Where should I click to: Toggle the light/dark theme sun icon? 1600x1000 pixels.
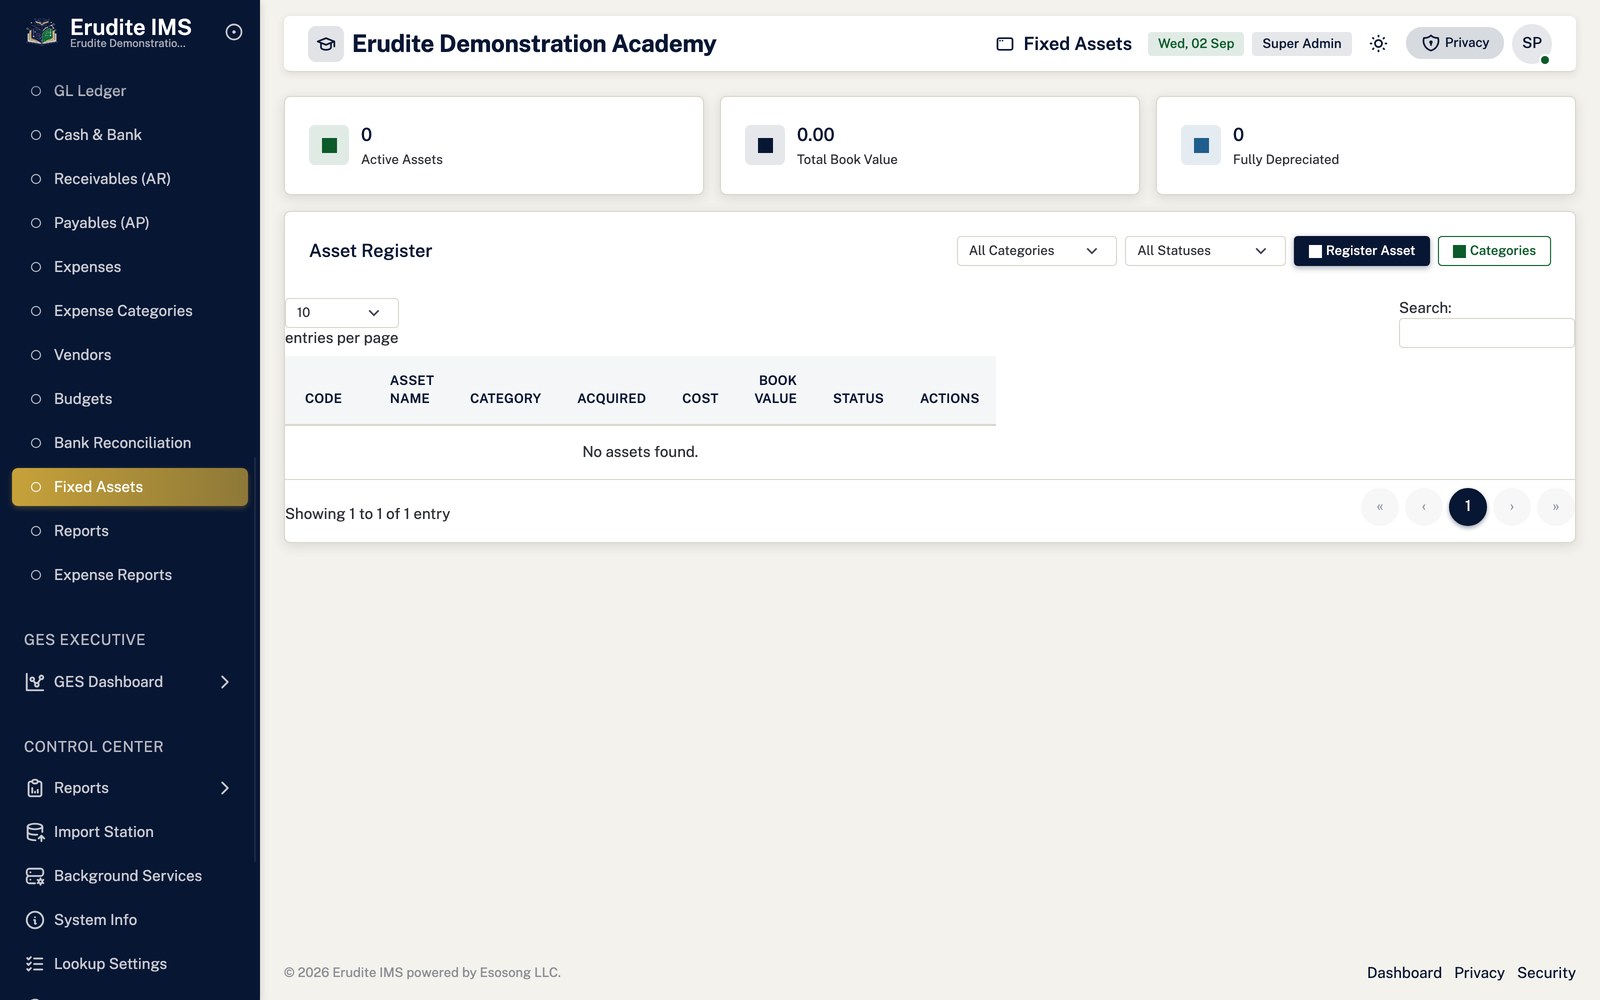tap(1378, 44)
